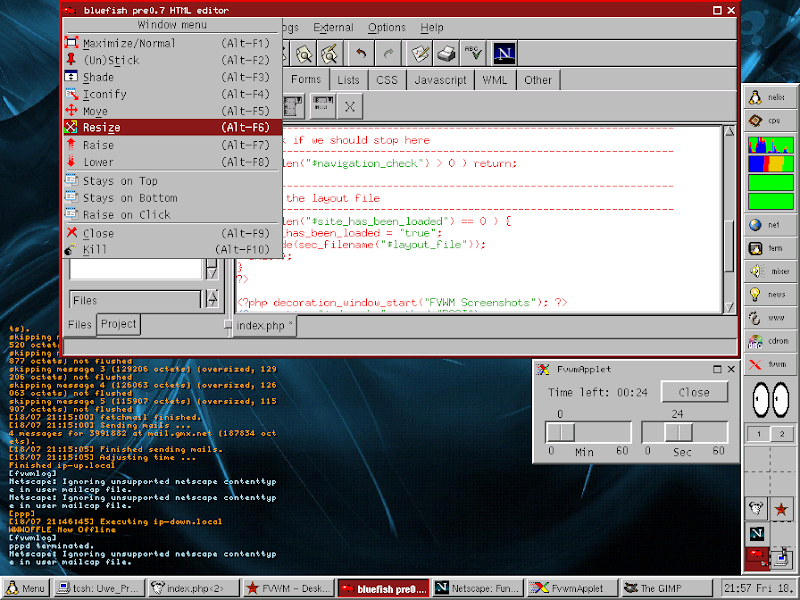Open the External menu
The width and height of the screenshot is (800, 600).
[x=333, y=28]
